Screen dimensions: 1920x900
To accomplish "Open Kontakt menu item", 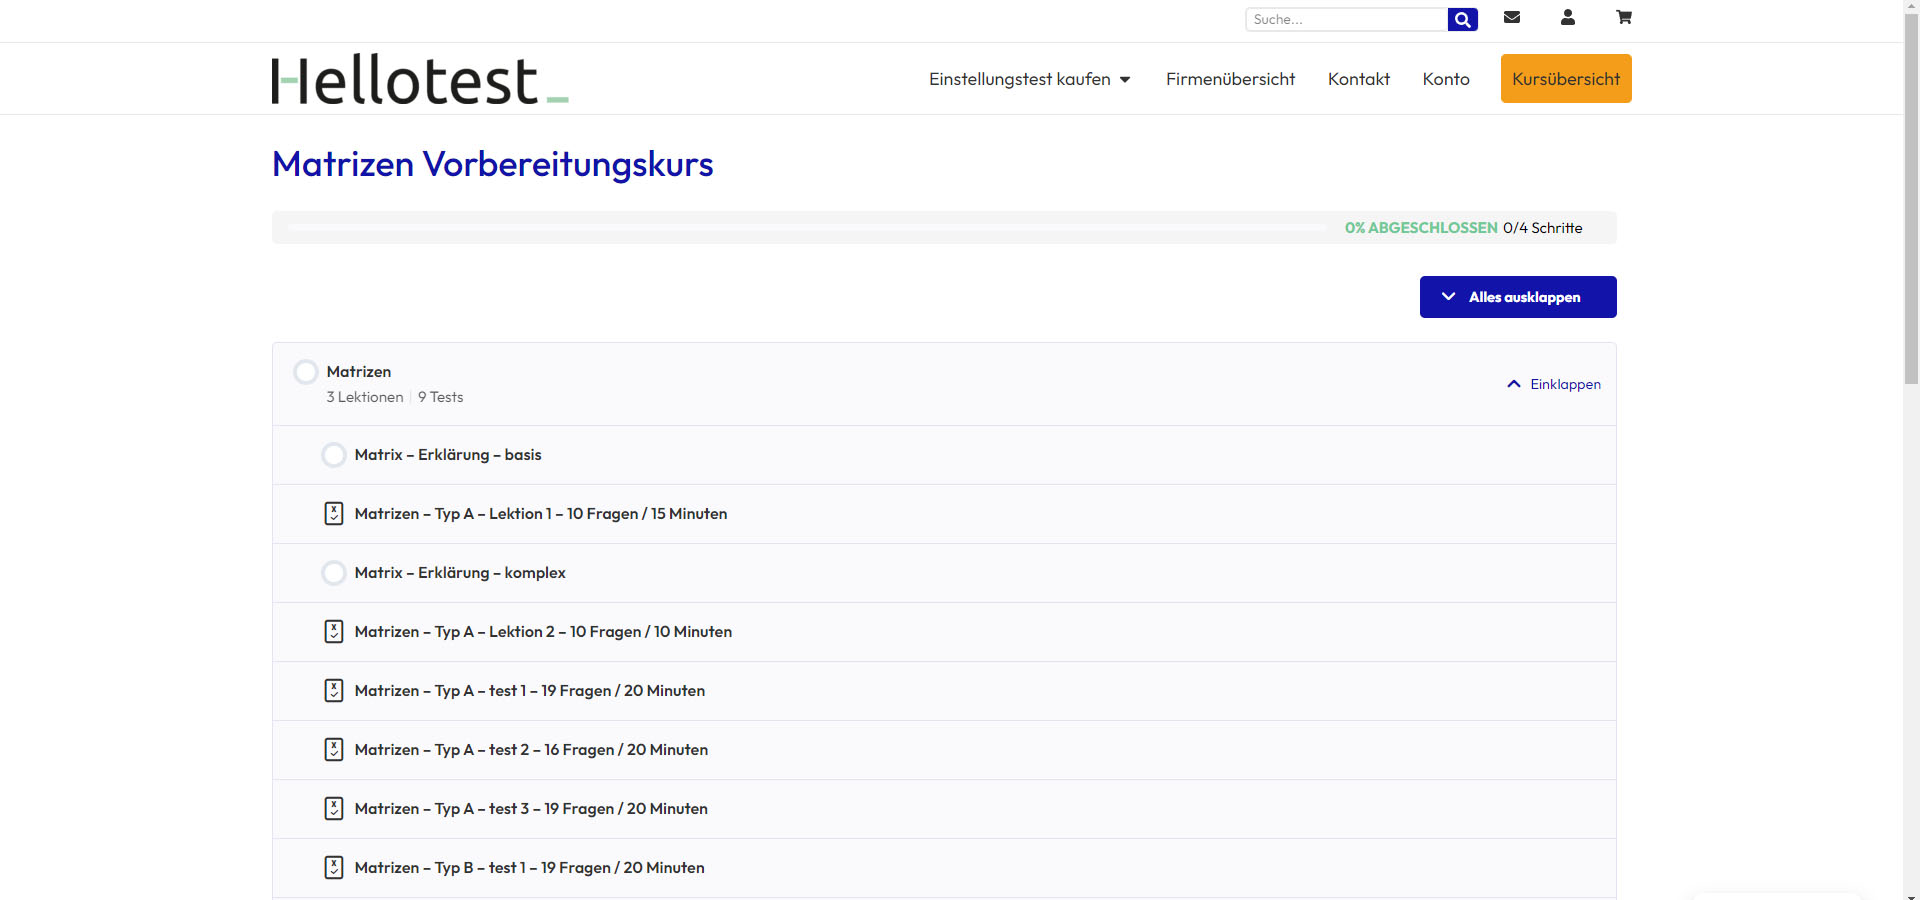I will click(1359, 79).
